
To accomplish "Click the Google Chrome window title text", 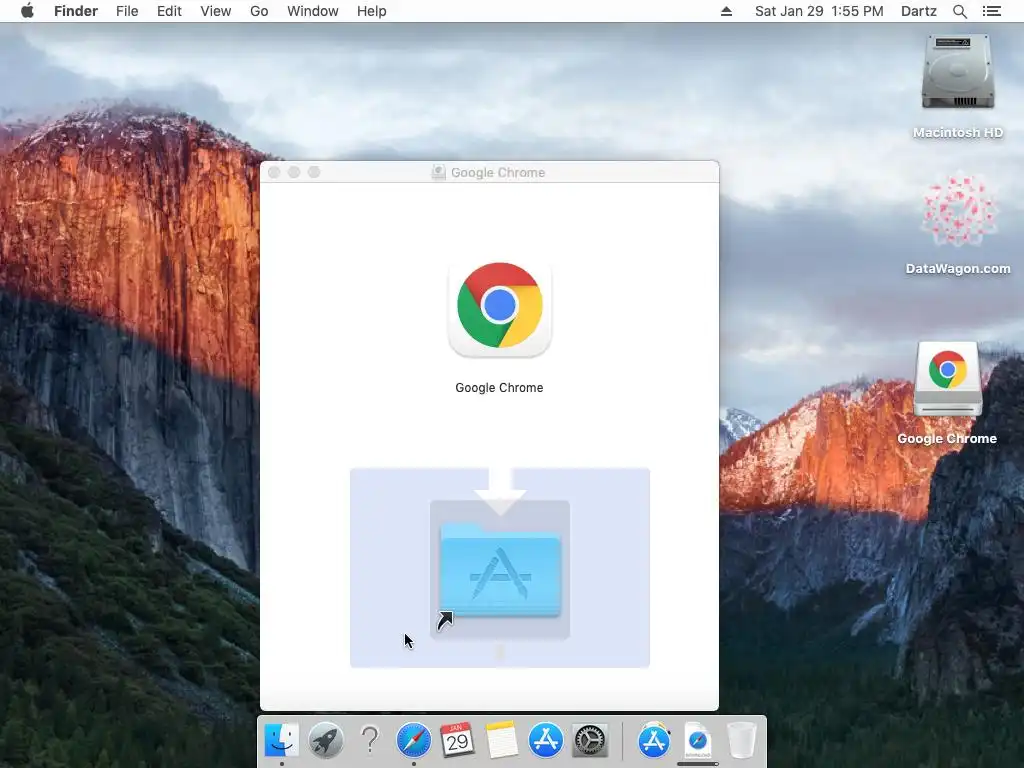I will pyautogui.click(x=498, y=172).
